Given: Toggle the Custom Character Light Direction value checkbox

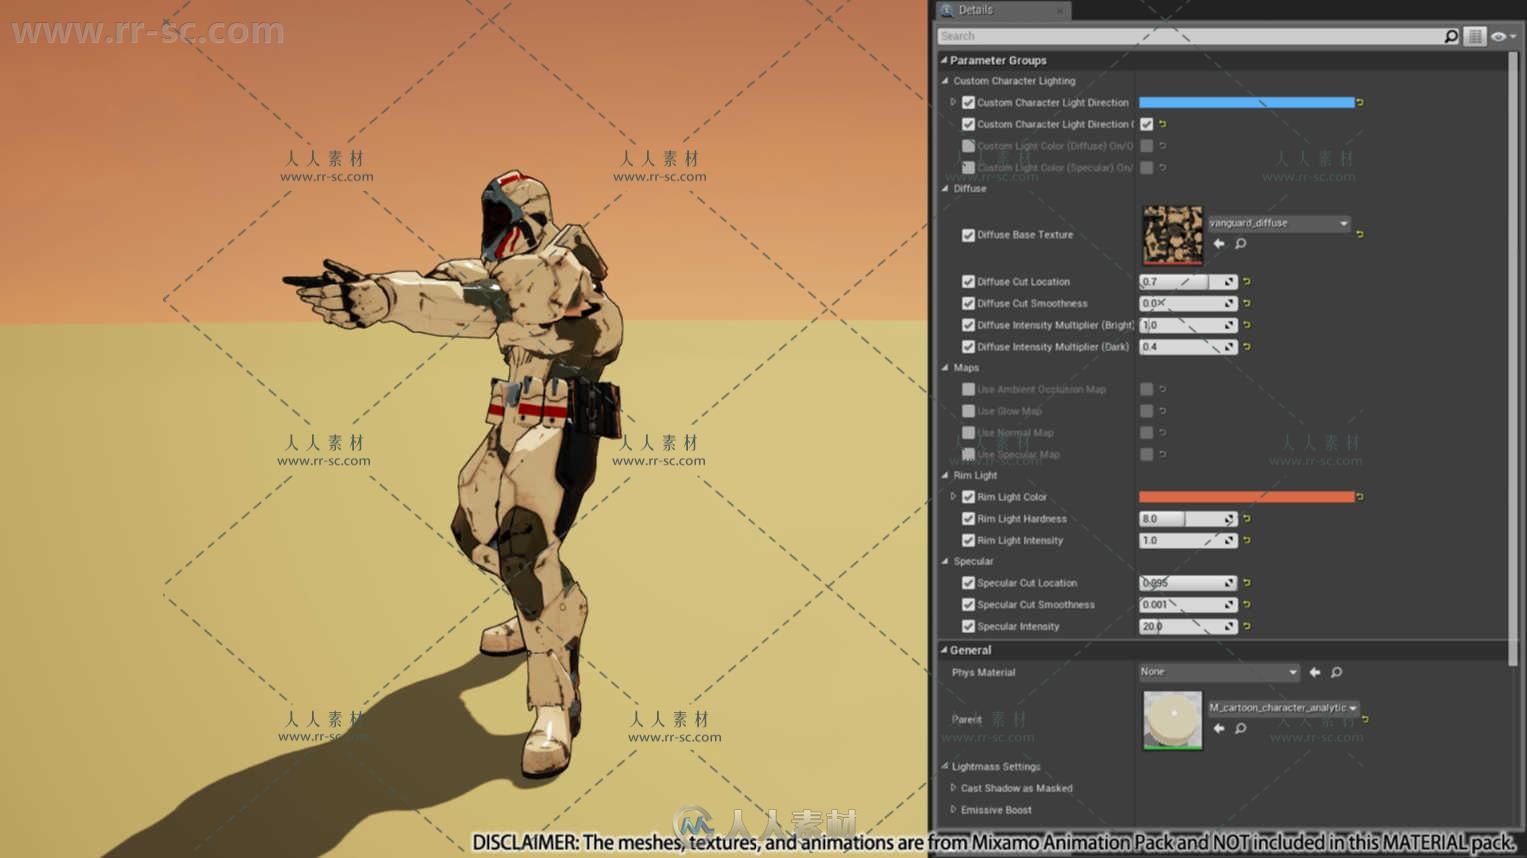Looking at the screenshot, I should [1147, 124].
